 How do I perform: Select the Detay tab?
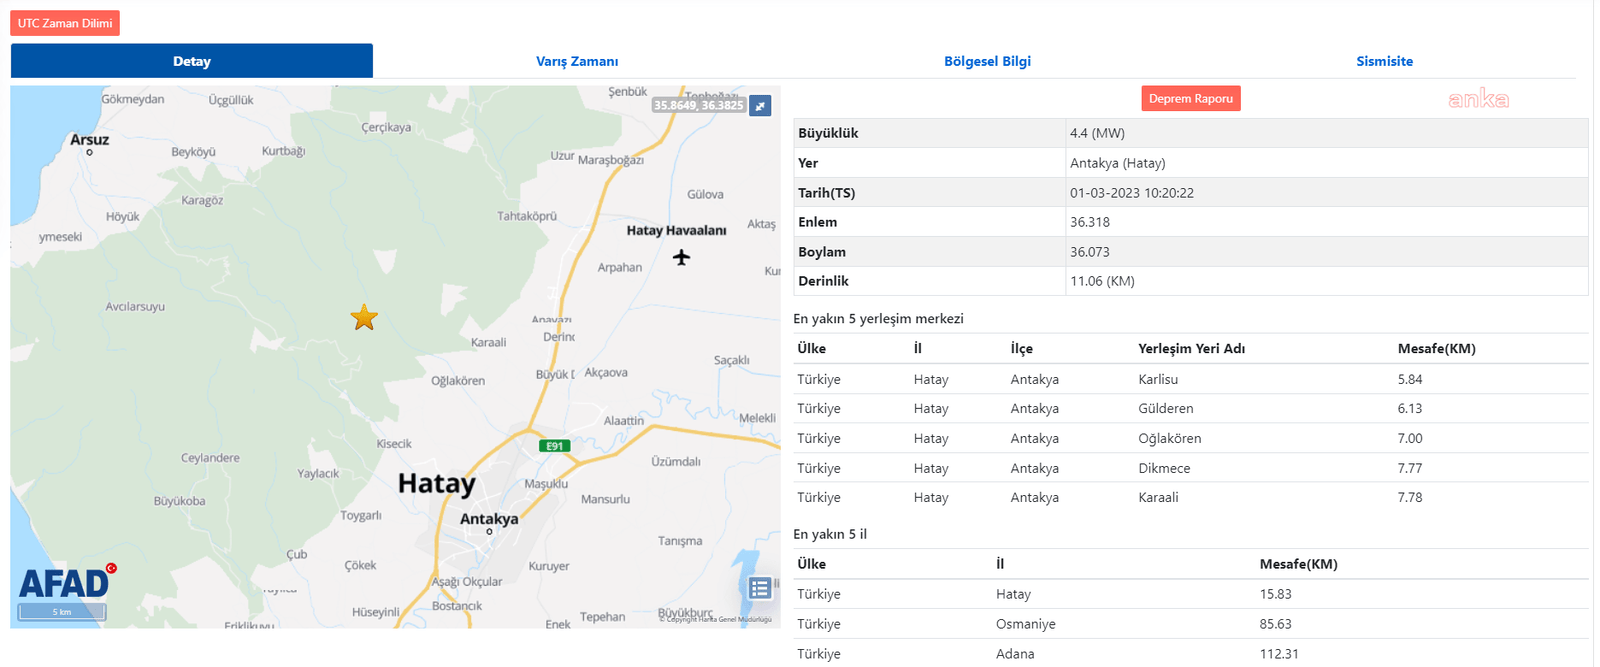[x=192, y=61]
